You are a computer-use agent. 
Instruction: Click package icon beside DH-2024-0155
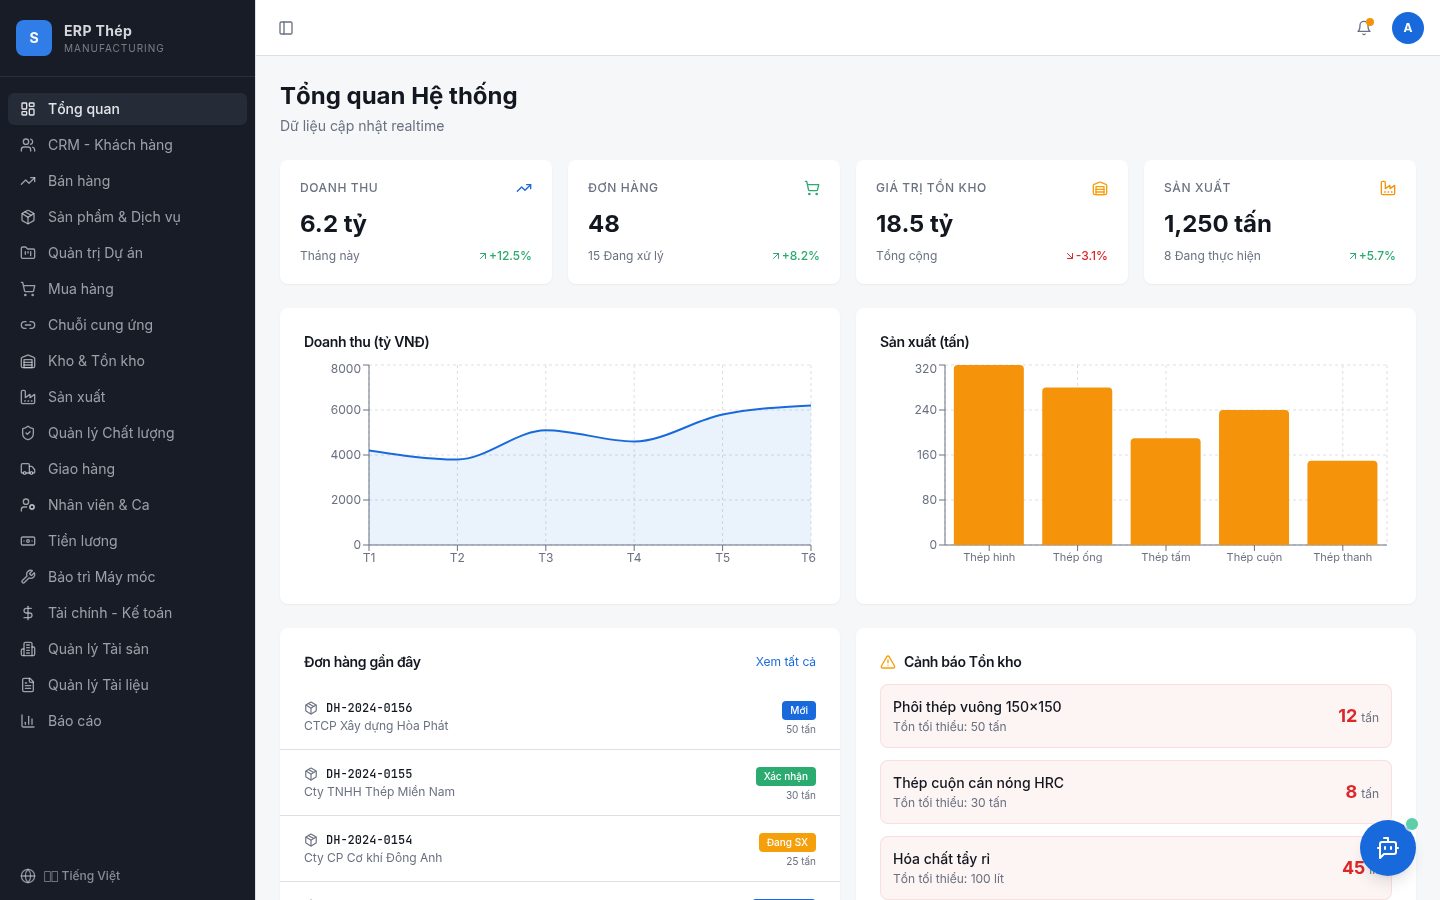pyautogui.click(x=311, y=774)
